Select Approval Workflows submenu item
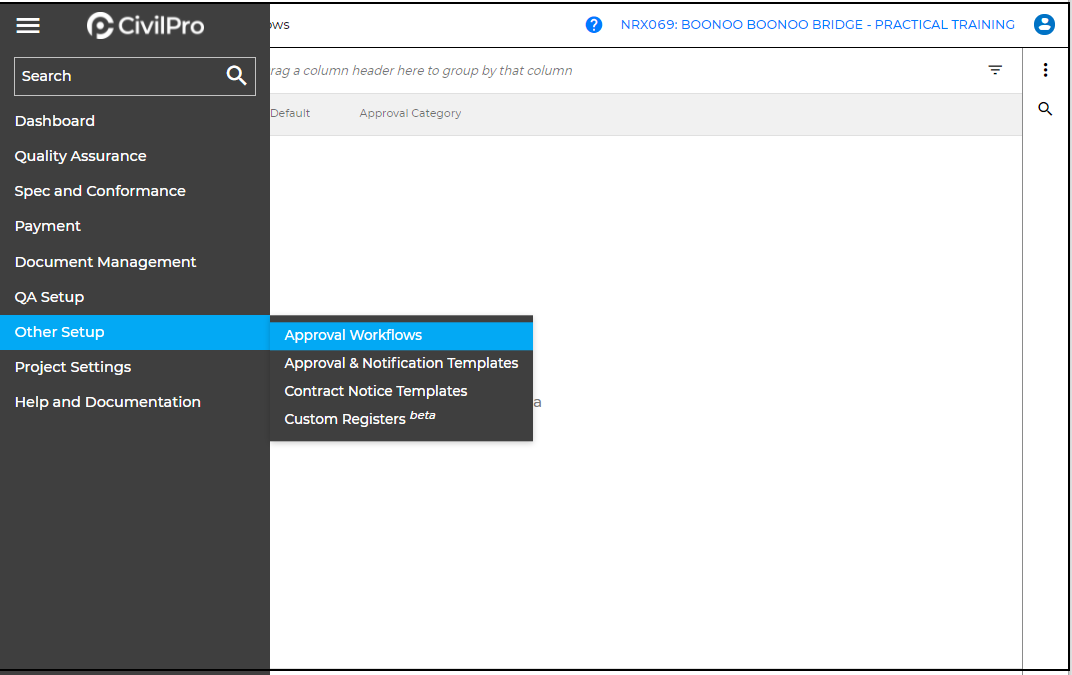 pyautogui.click(x=353, y=335)
